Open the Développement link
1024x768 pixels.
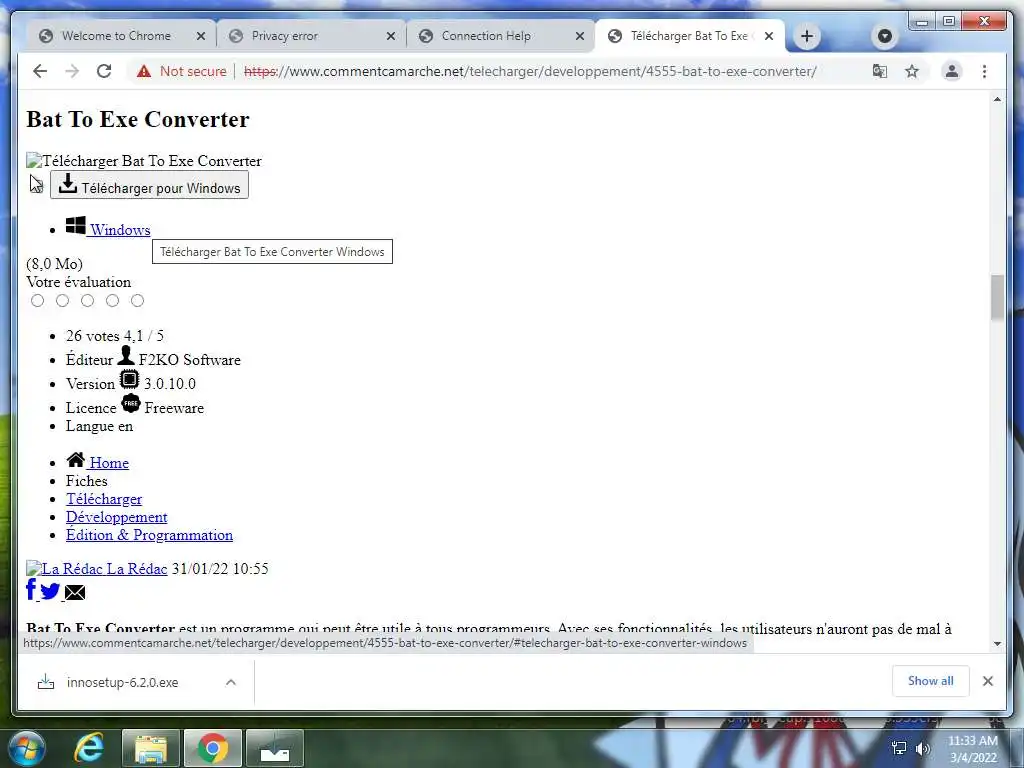116,517
